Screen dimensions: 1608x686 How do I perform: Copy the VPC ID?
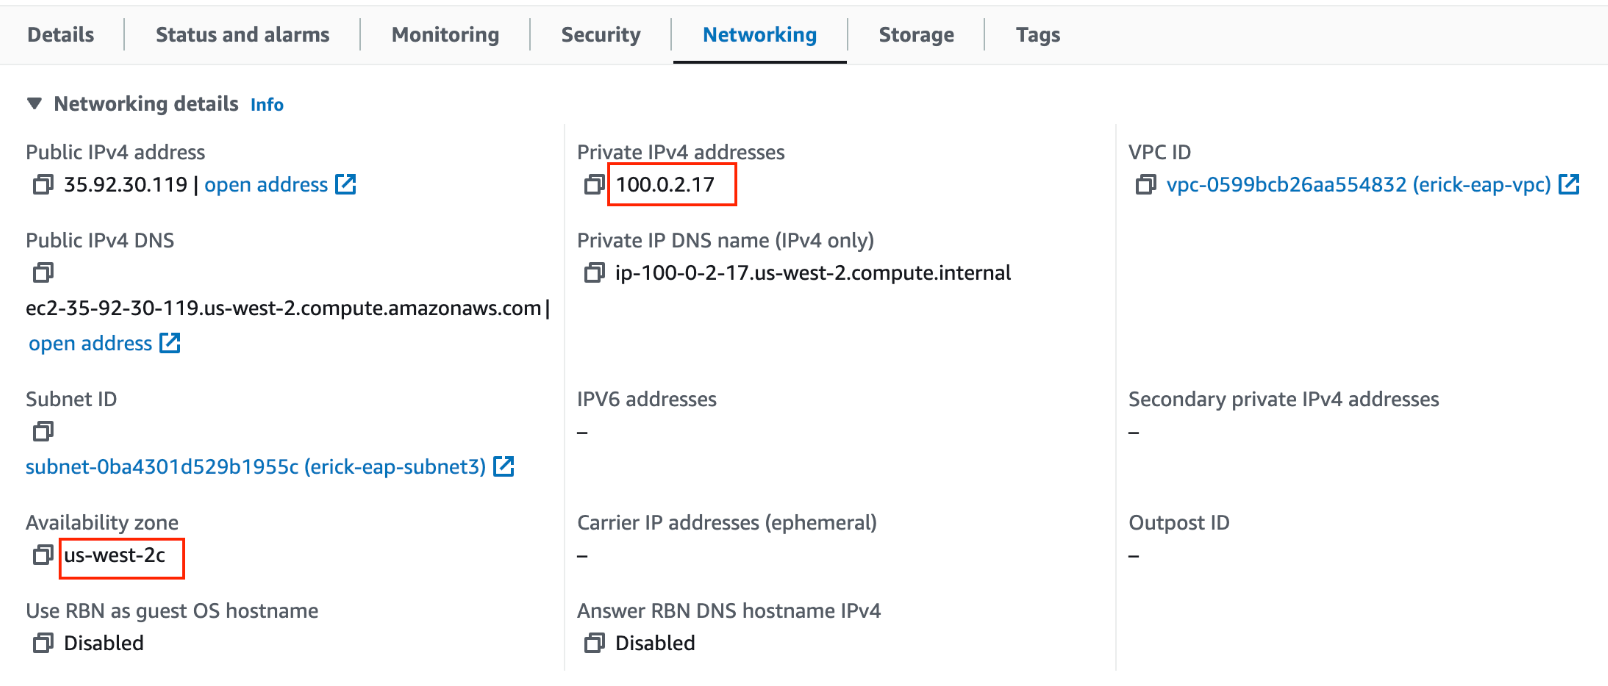[x=1146, y=184]
